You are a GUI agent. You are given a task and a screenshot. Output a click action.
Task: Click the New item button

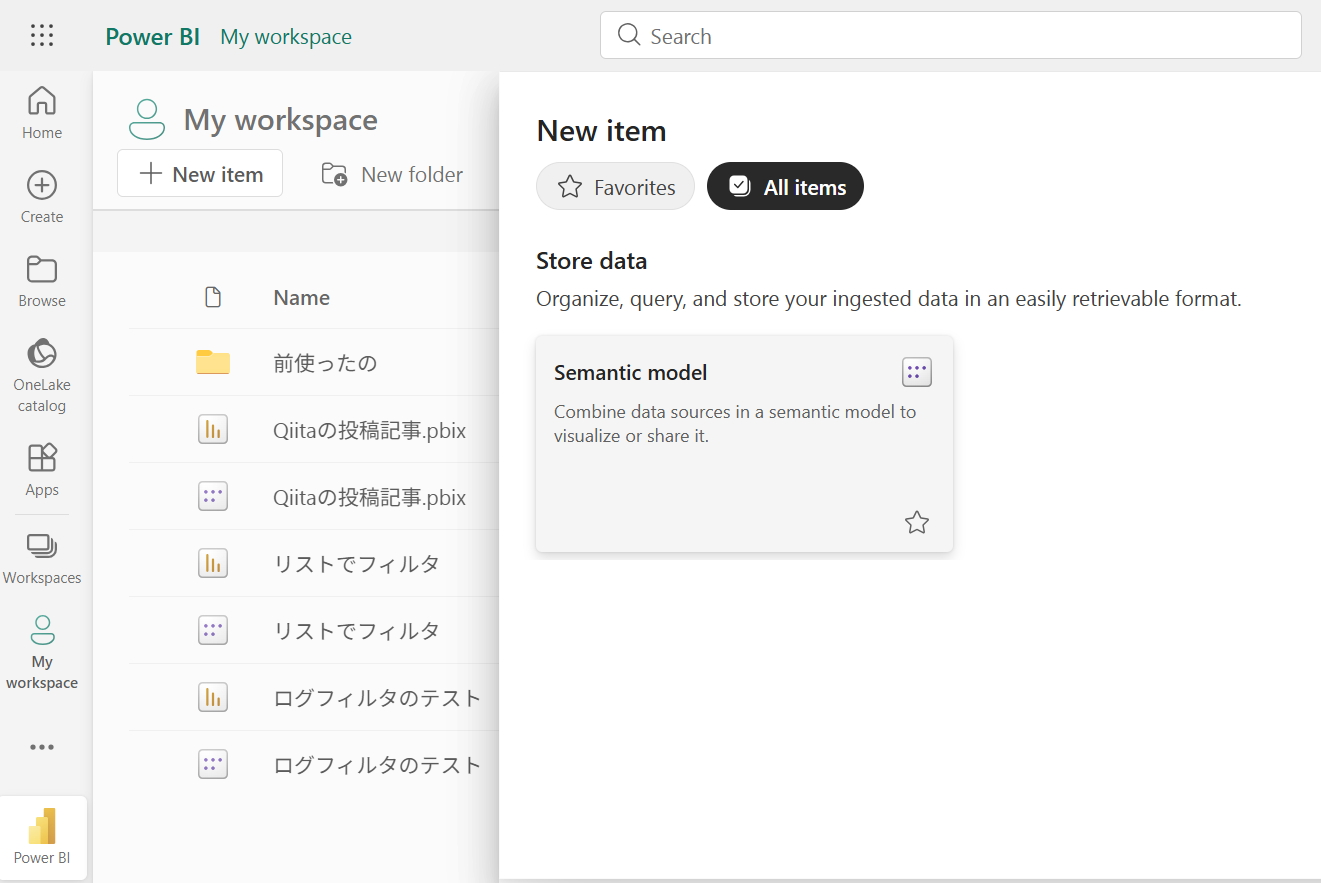coord(200,174)
